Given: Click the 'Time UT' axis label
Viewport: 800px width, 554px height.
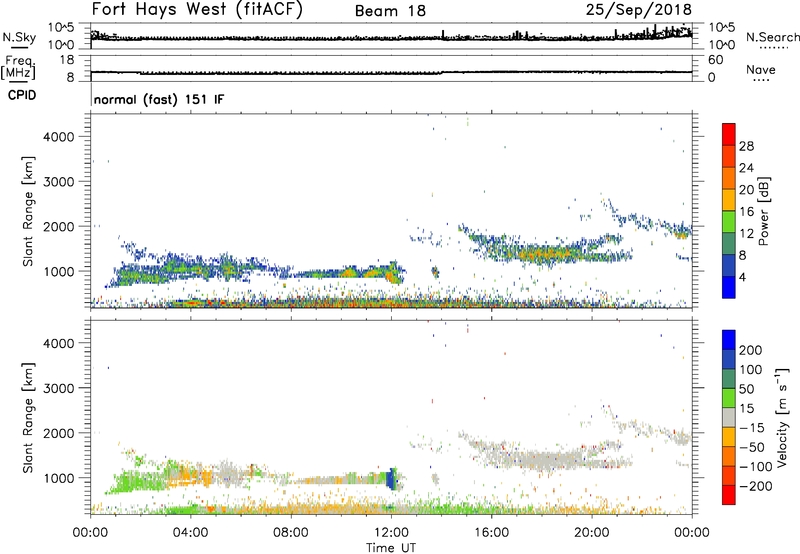Looking at the screenshot, I should (x=391, y=548).
